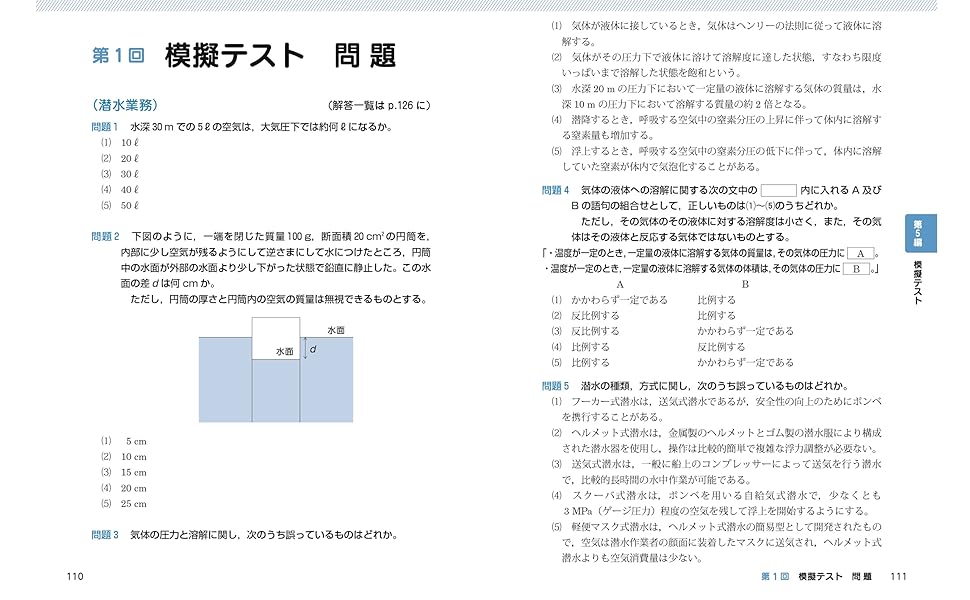Select the option beginning 'ヘルメット式潜水は'

pyautogui.click(x=716, y=440)
